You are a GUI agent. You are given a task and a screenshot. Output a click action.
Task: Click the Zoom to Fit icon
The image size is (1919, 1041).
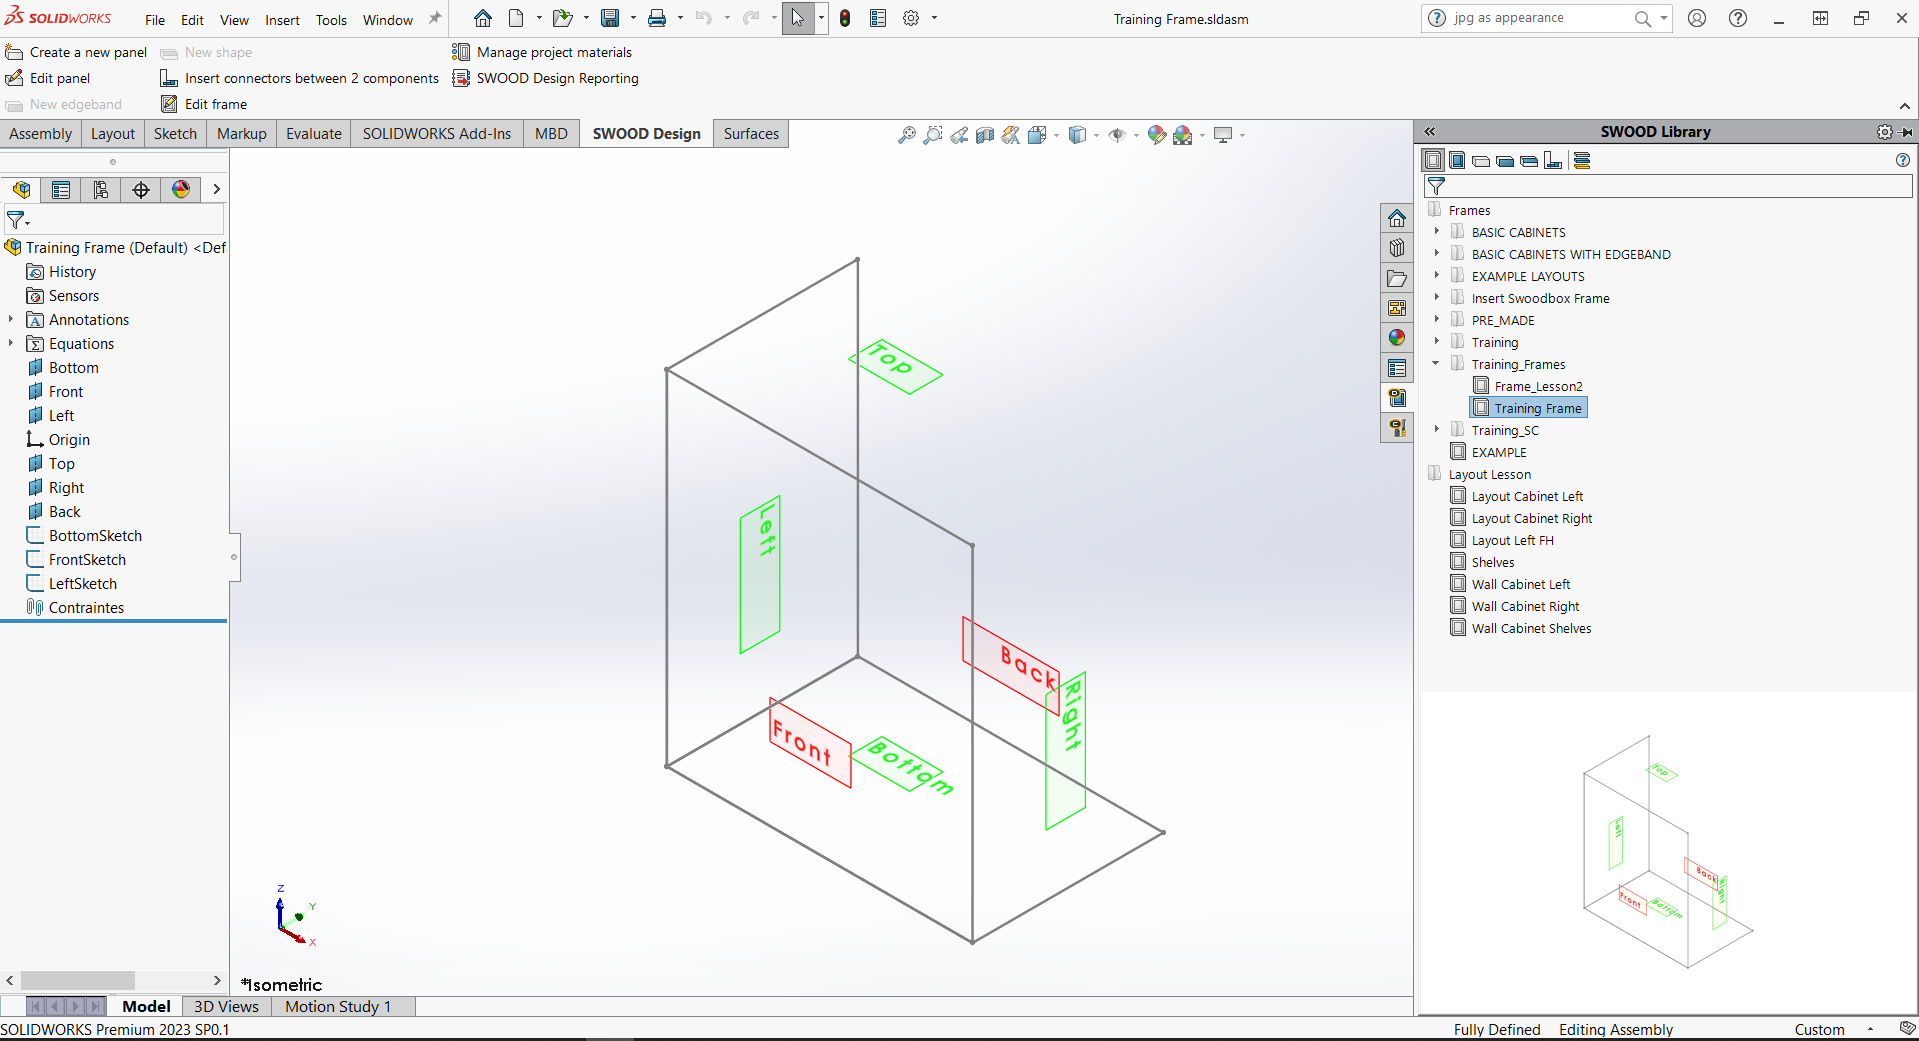click(x=907, y=135)
